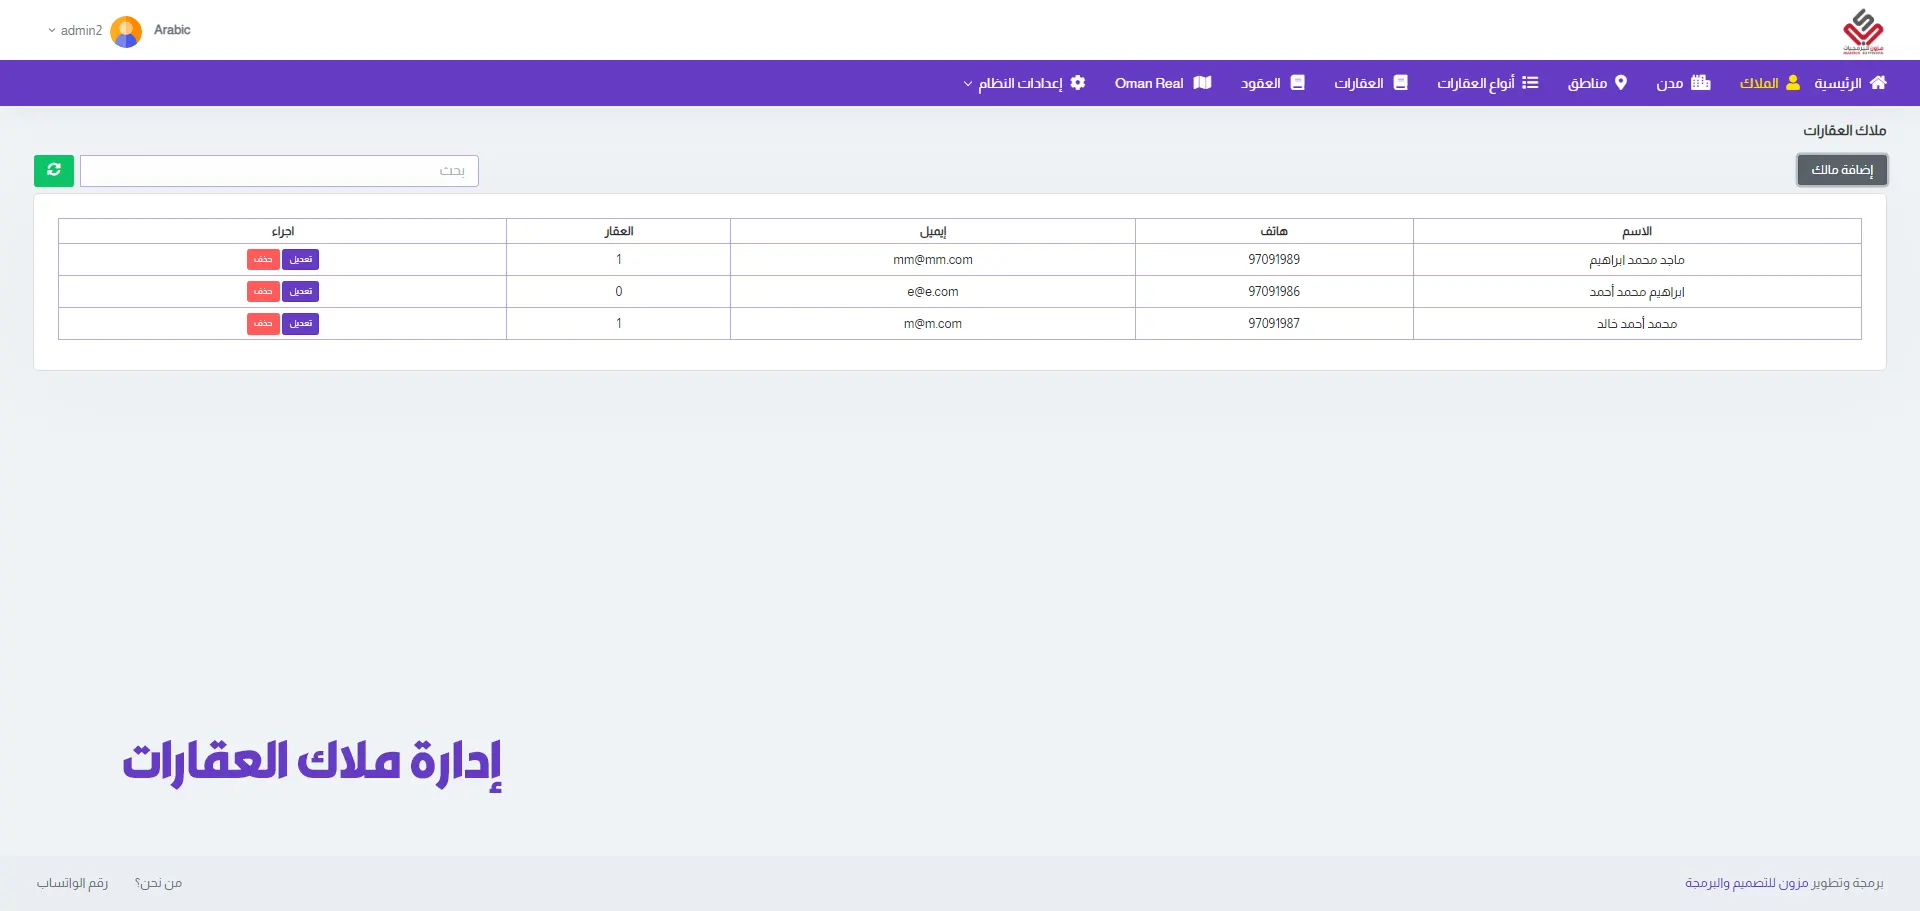Click the system settings gear icon

tap(1078, 83)
